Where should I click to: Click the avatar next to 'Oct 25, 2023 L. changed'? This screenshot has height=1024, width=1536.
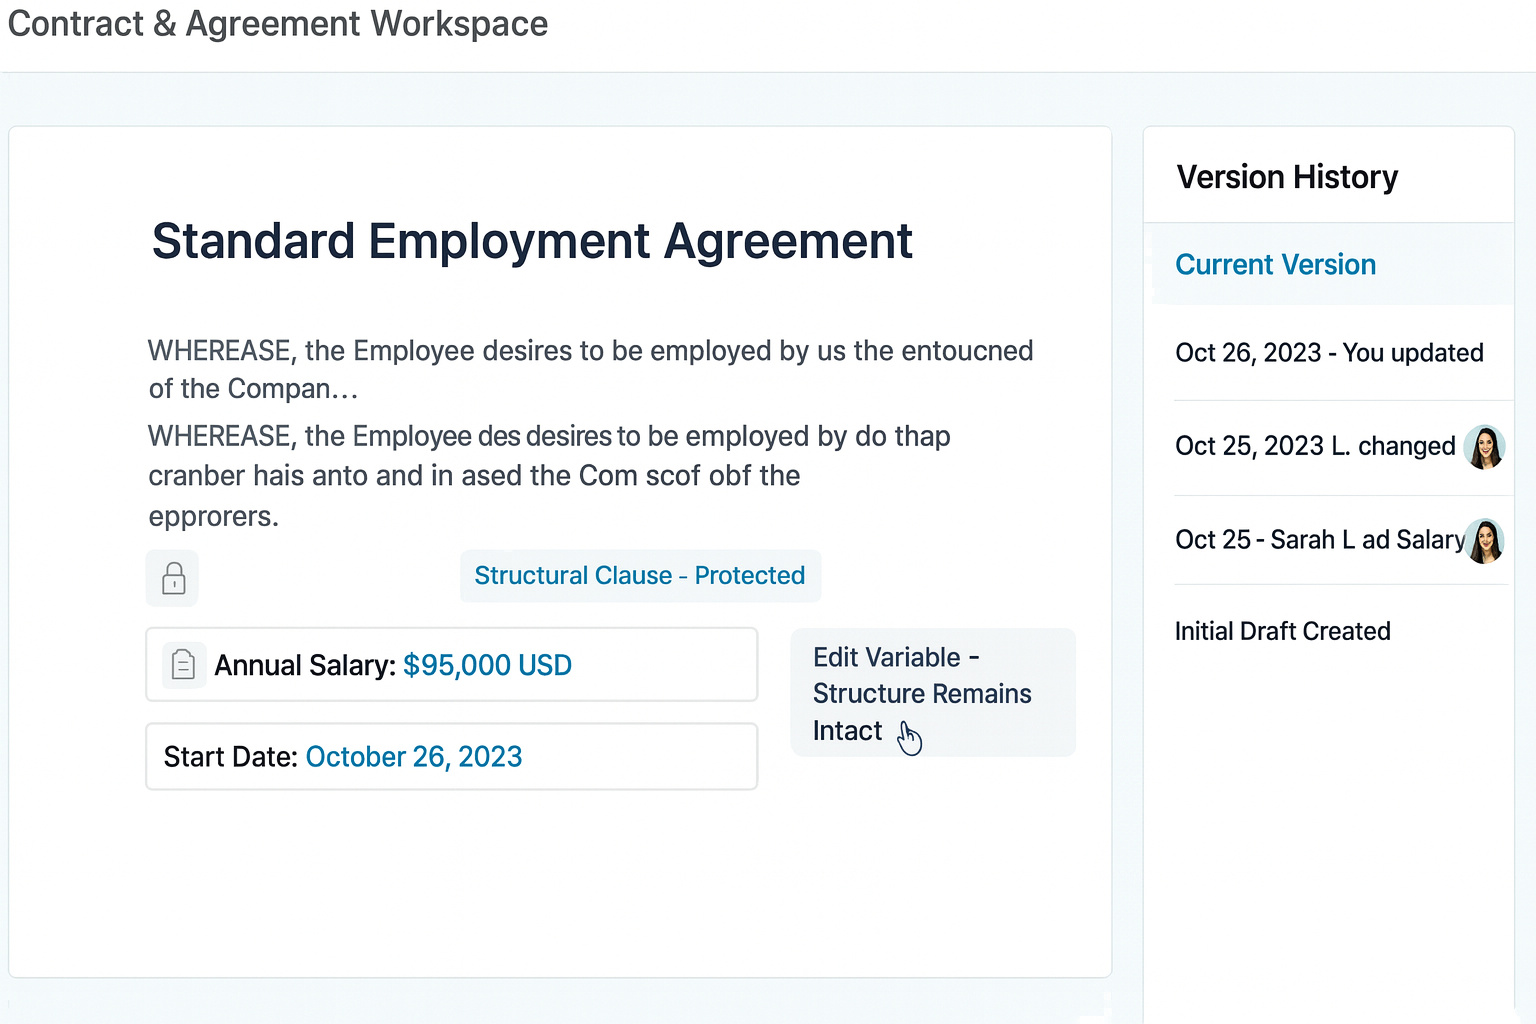click(x=1484, y=447)
